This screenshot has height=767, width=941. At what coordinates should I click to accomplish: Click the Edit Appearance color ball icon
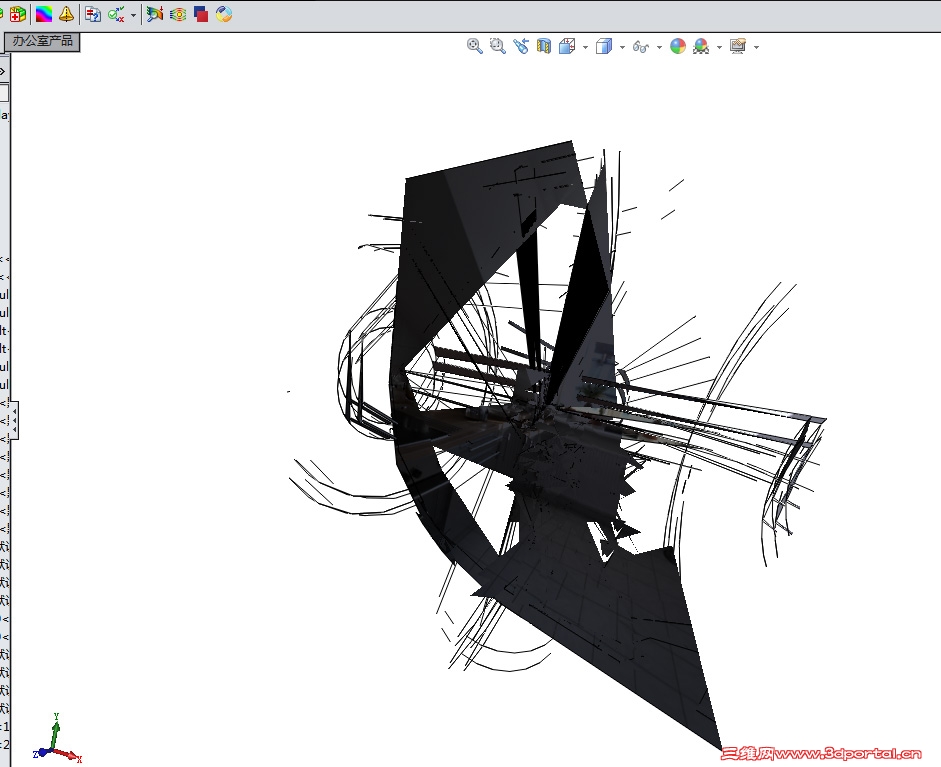coord(678,46)
